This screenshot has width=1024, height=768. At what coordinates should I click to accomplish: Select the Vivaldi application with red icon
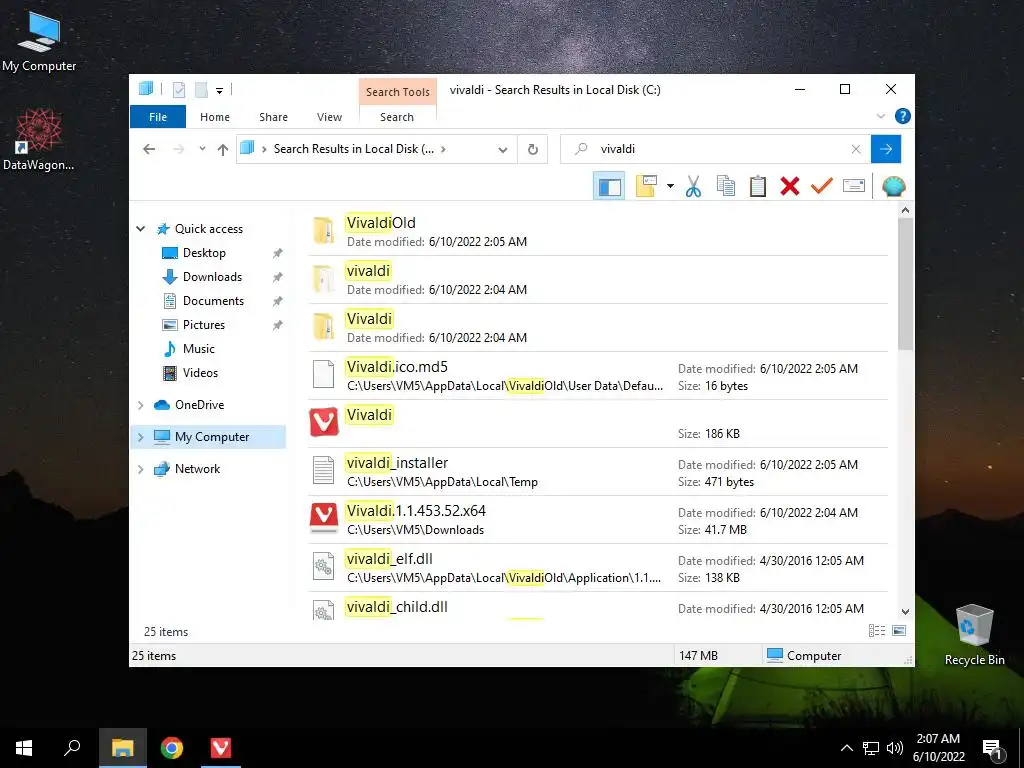coord(598,424)
